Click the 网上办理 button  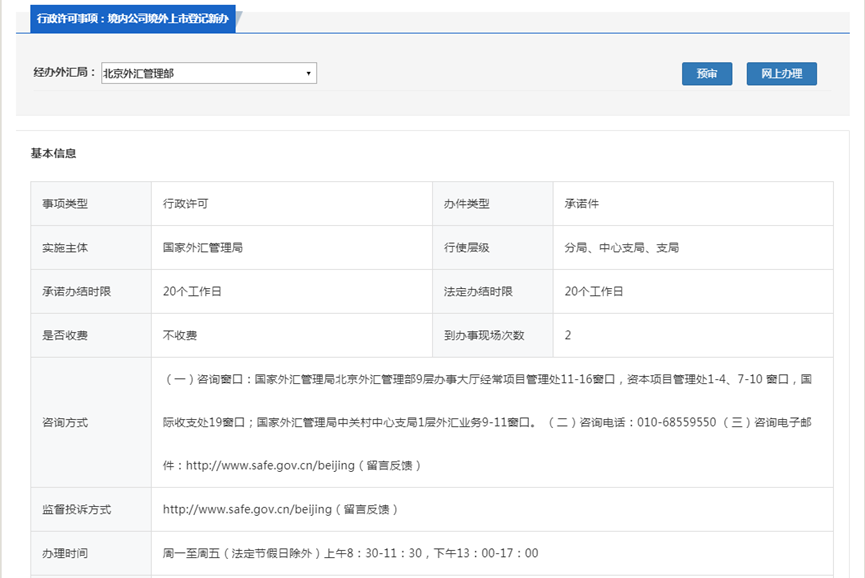coord(781,73)
